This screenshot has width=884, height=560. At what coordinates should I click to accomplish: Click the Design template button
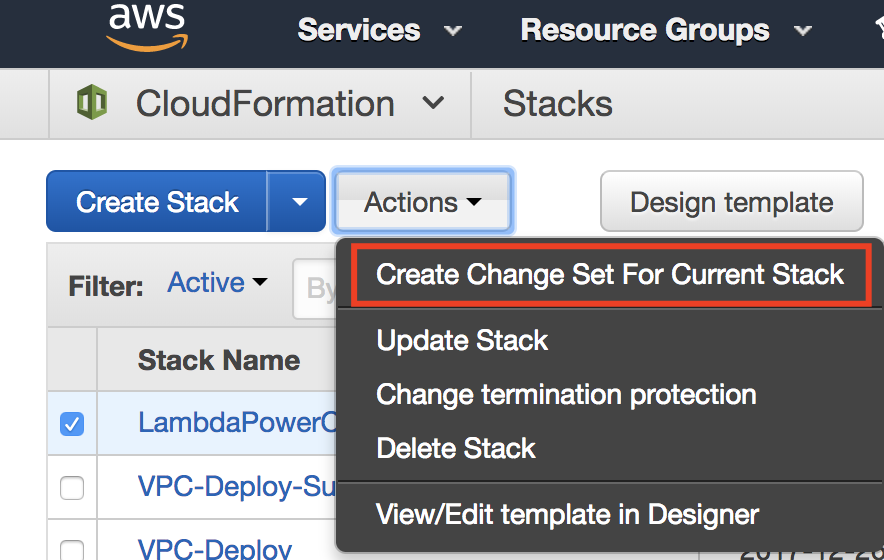pos(731,202)
